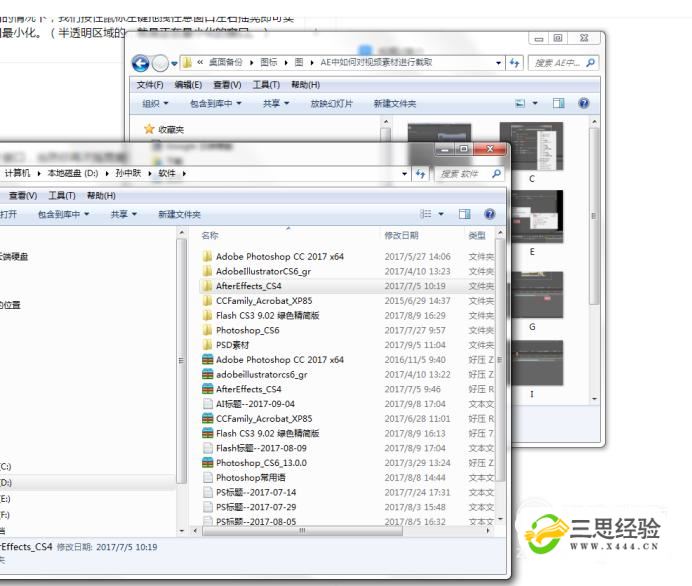Select Adobe Photoshop CC 2017 x64 archive icon

[207, 360]
